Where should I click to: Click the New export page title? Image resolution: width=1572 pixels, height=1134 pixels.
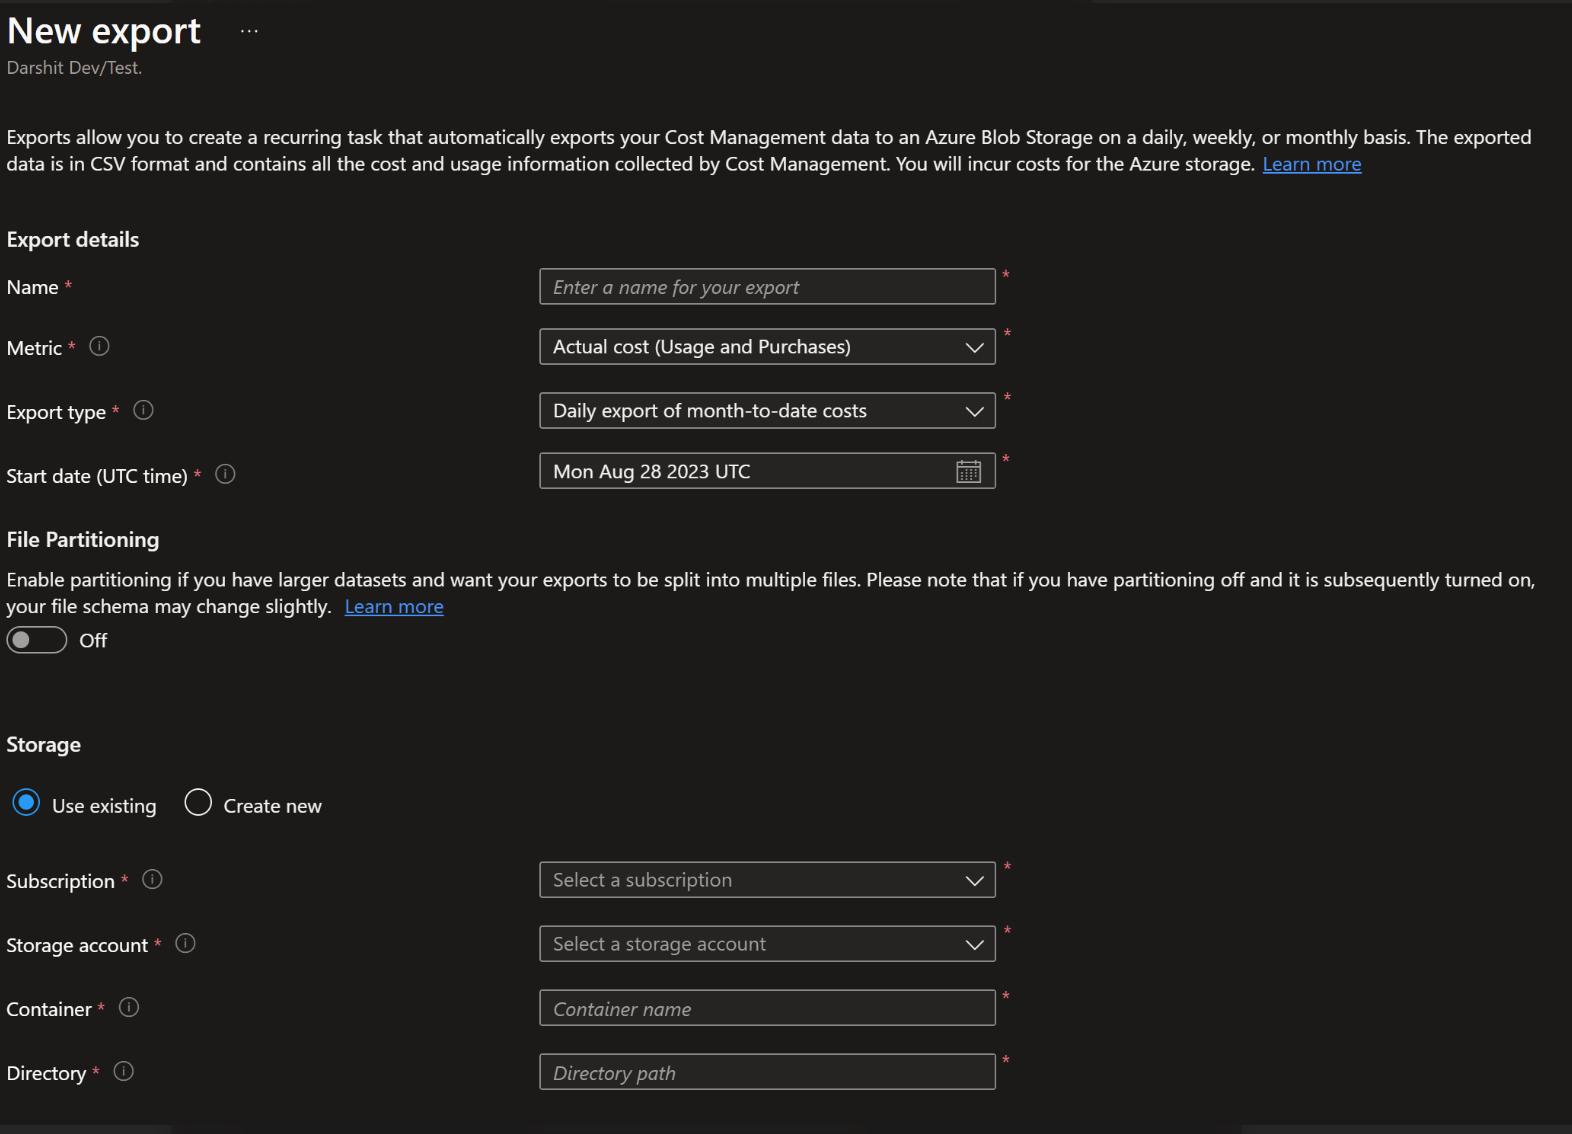coord(104,31)
